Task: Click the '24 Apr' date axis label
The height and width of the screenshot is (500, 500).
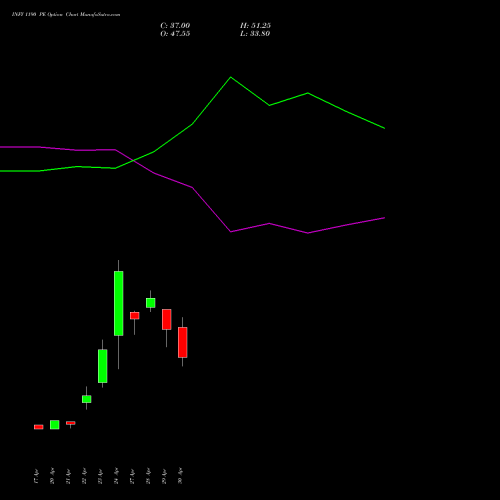Action: (x=116, y=476)
